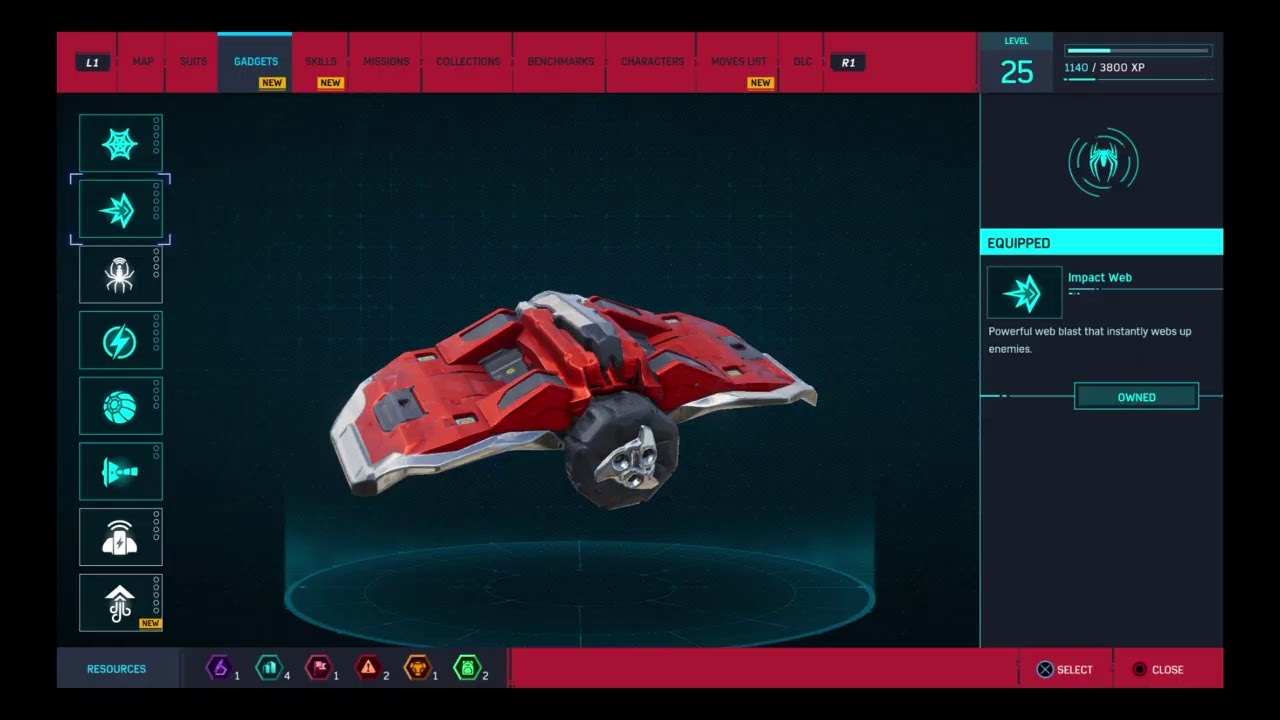
Task: Switch to the Map tab
Action: [x=143, y=62]
